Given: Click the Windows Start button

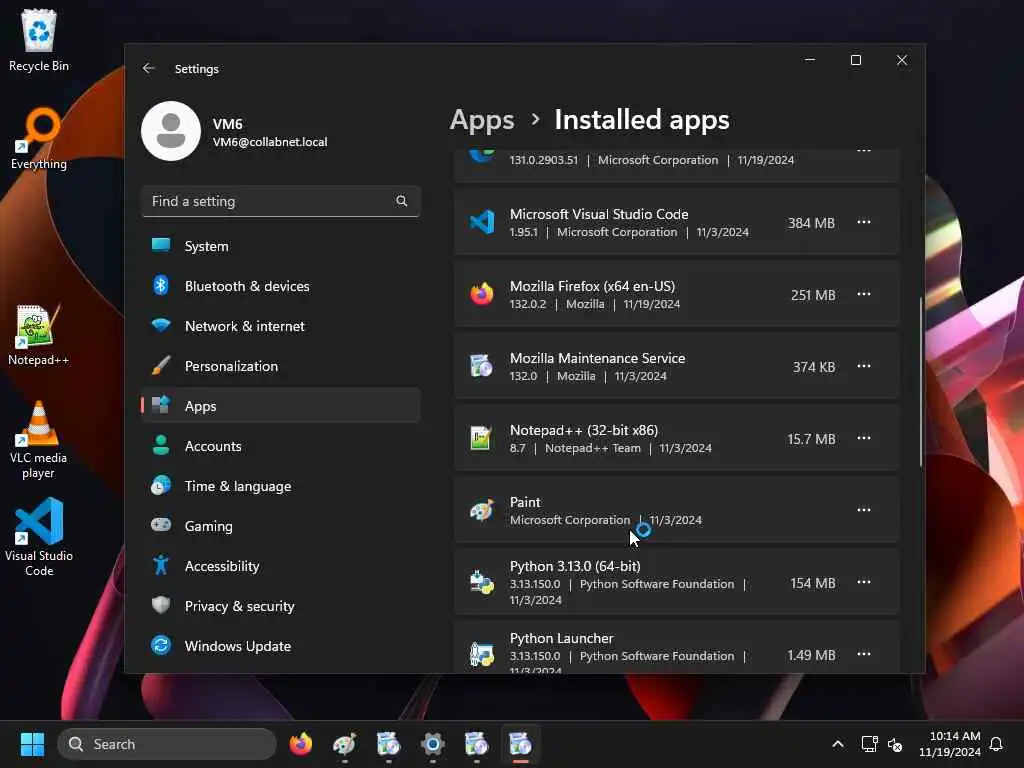Looking at the screenshot, I should tap(32, 744).
